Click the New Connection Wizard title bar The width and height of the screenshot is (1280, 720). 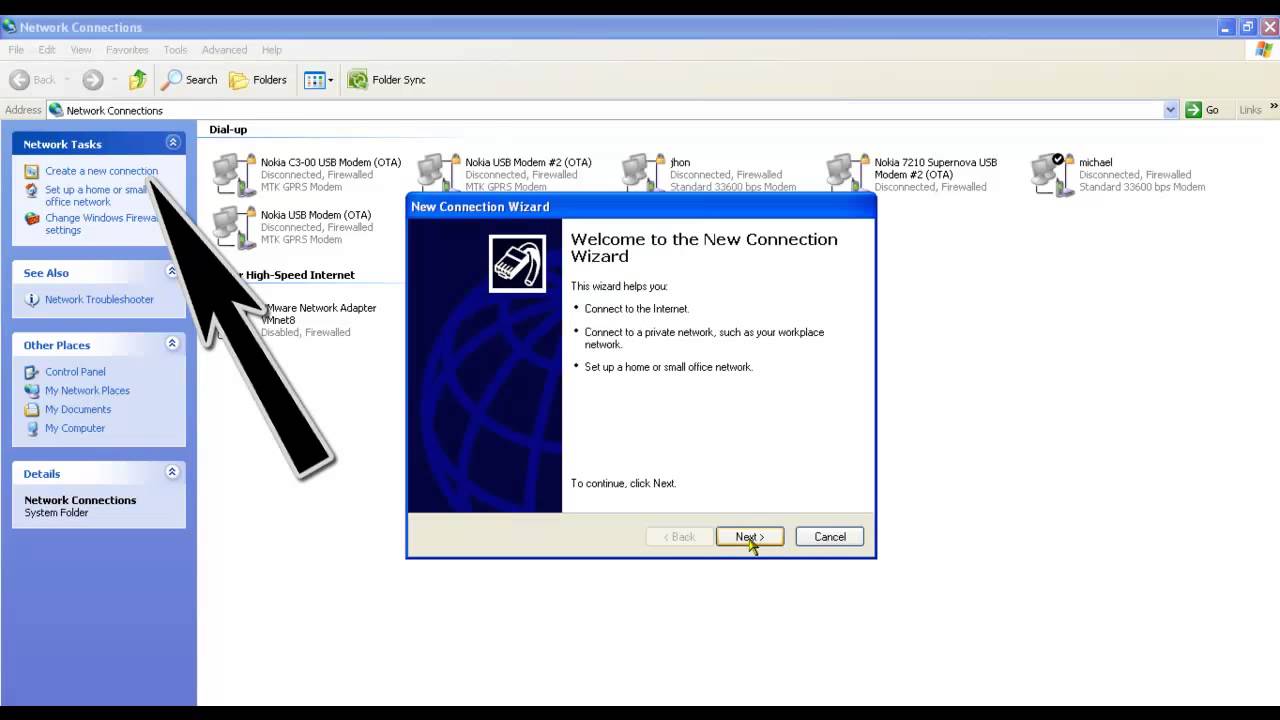tap(641, 206)
